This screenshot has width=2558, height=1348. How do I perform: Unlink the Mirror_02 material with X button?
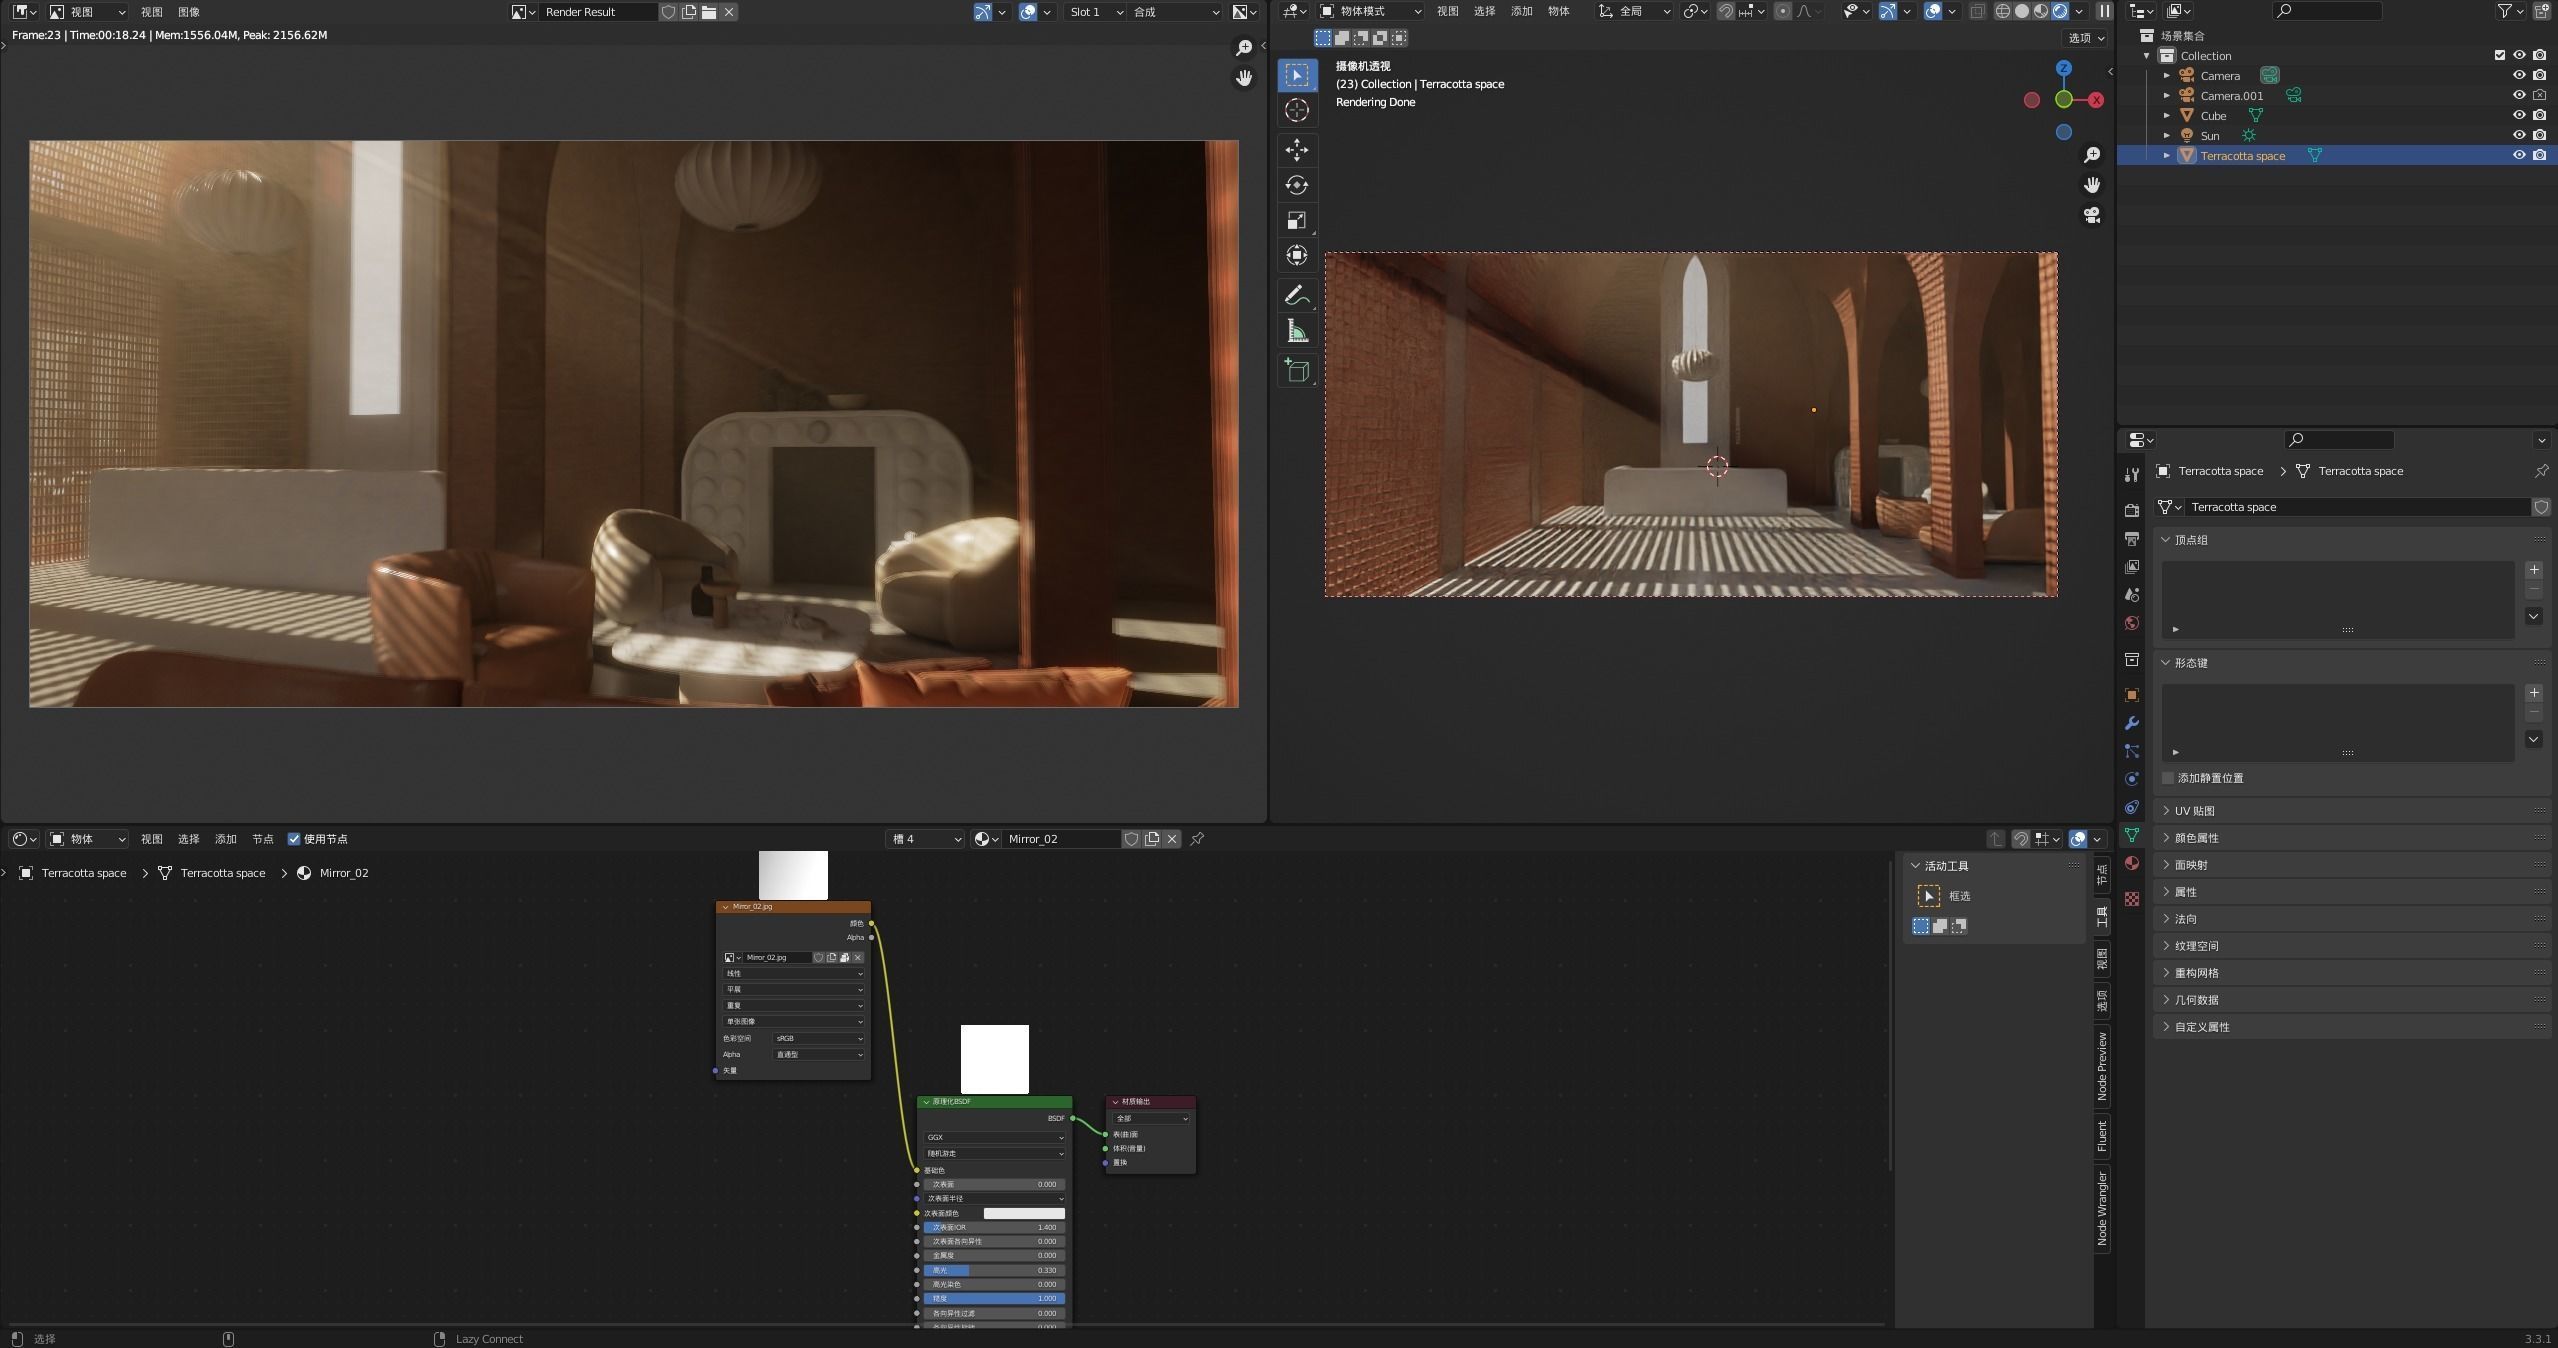click(x=1172, y=839)
